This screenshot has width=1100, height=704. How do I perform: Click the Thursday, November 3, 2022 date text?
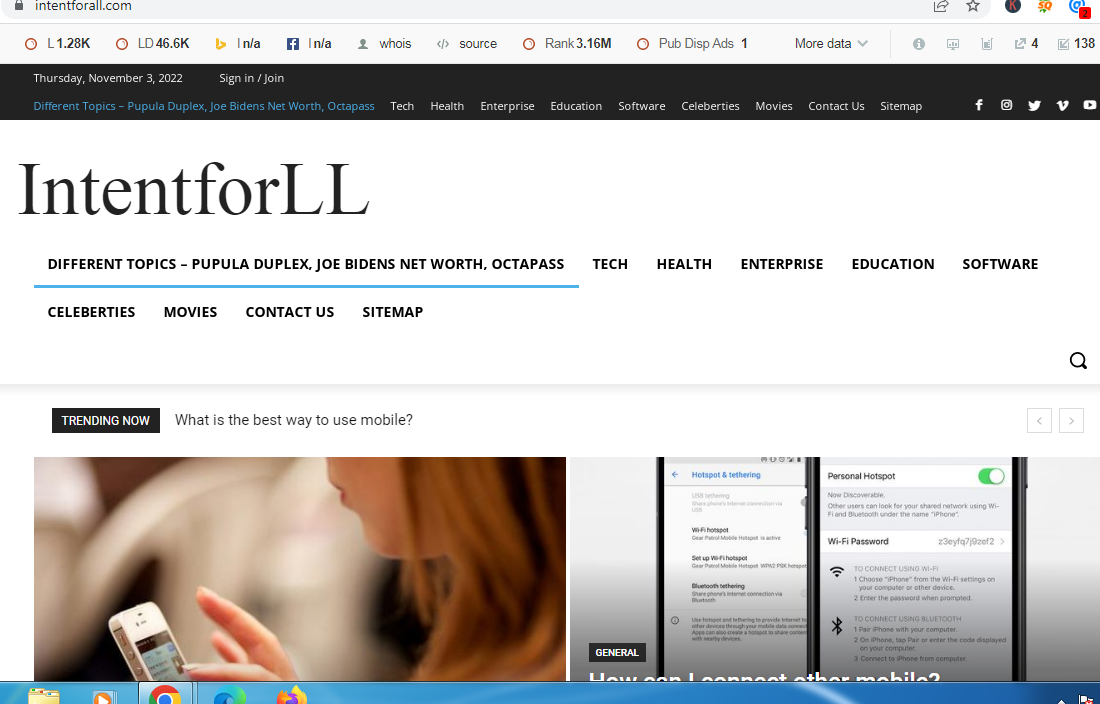[108, 78]
